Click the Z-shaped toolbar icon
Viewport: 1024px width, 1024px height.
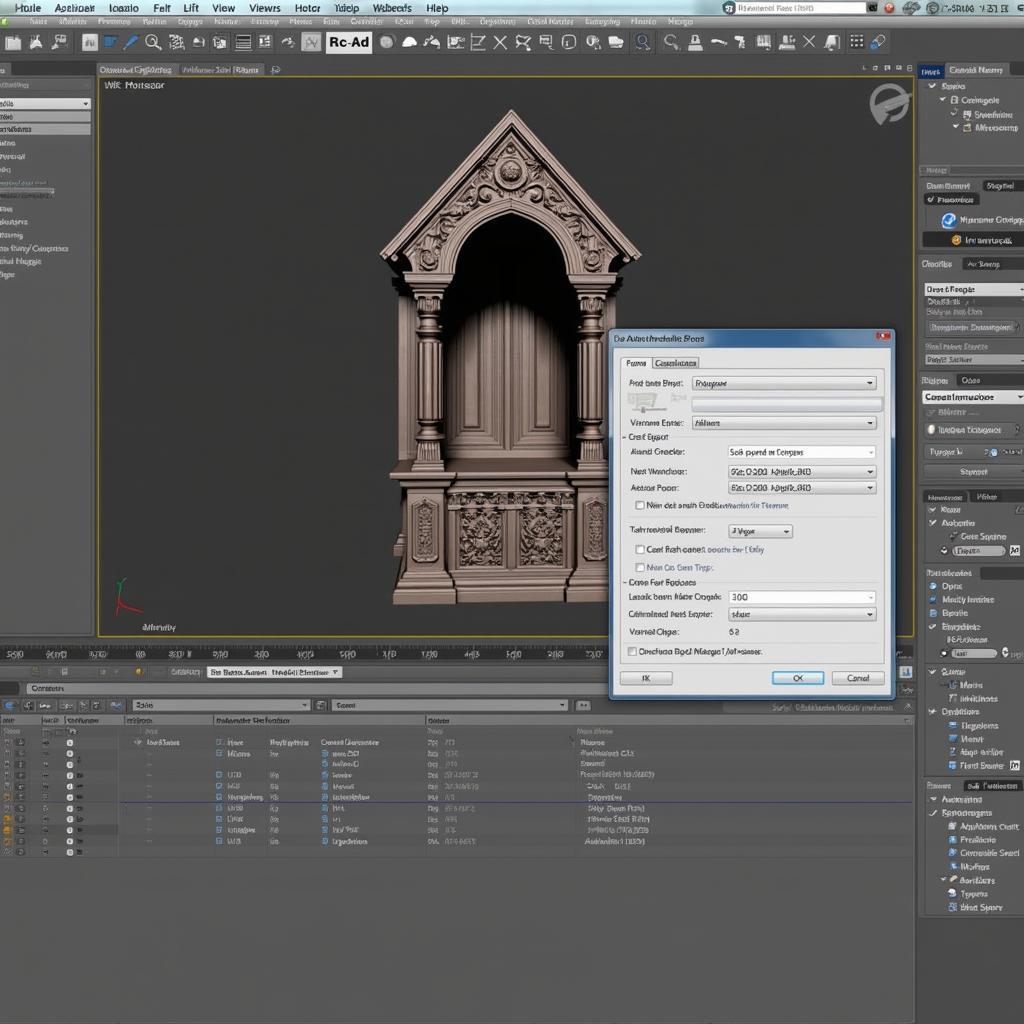pos(478,43)
